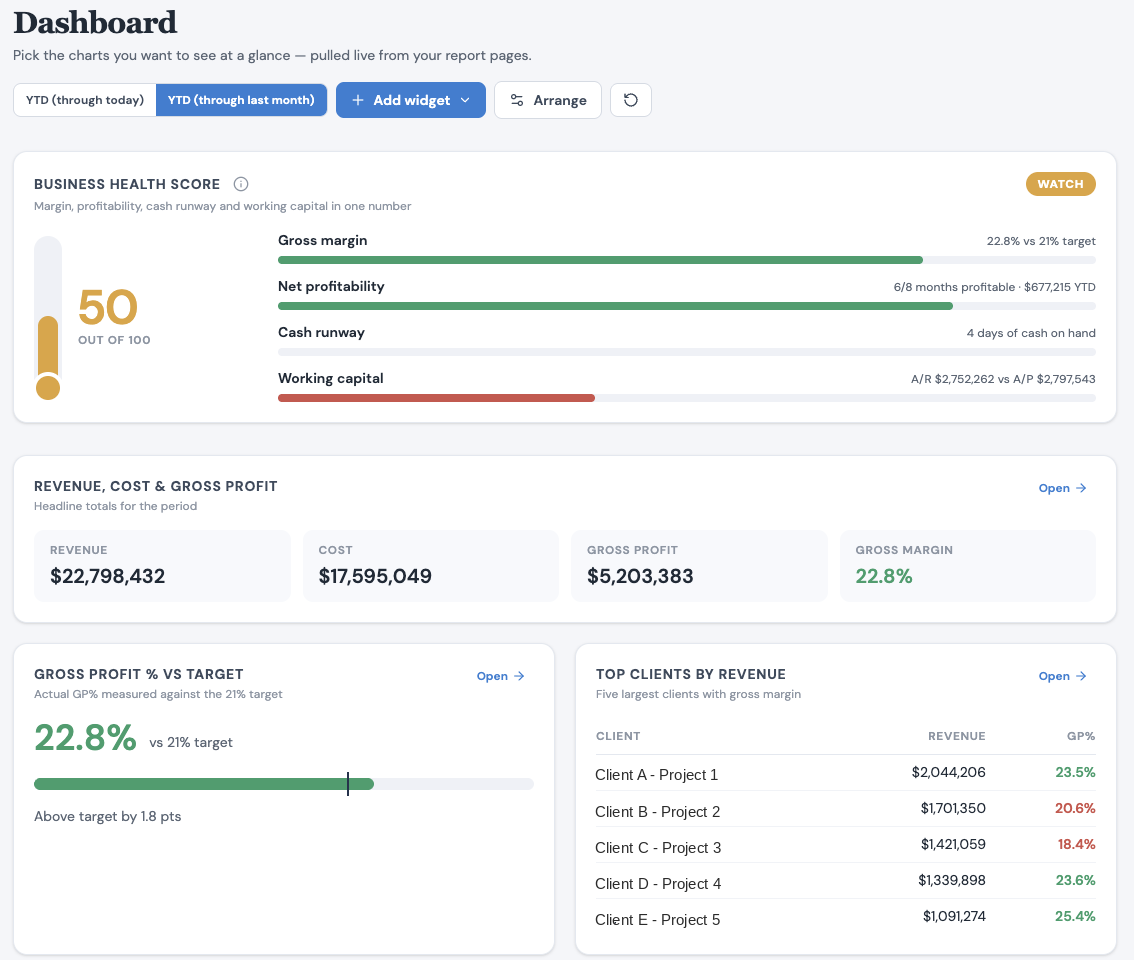Select YTD (through today) period

85,100
